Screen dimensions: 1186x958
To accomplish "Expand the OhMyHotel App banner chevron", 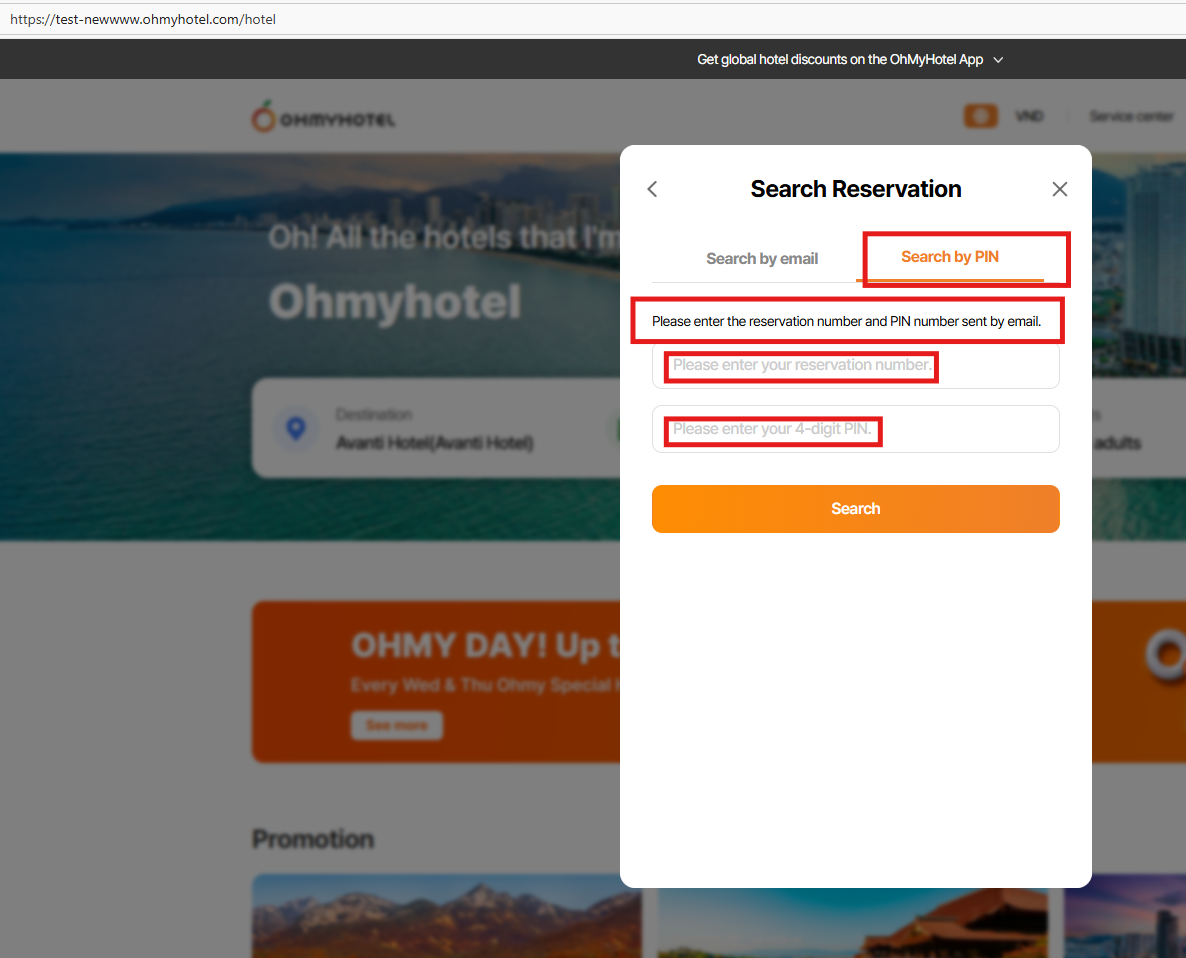I will pos(998,60).
